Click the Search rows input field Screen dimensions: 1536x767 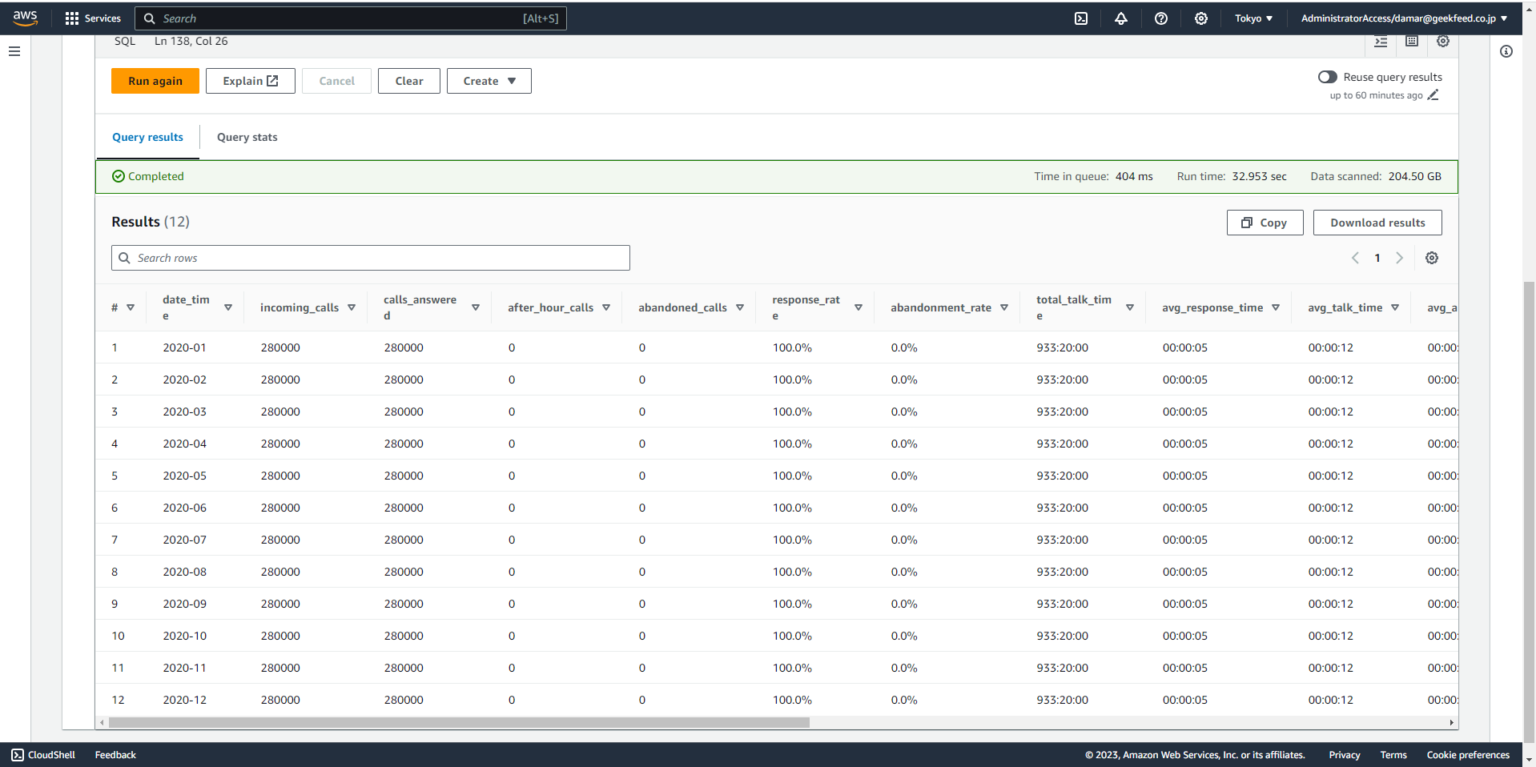pyautogui.click(x=371, y=258)
